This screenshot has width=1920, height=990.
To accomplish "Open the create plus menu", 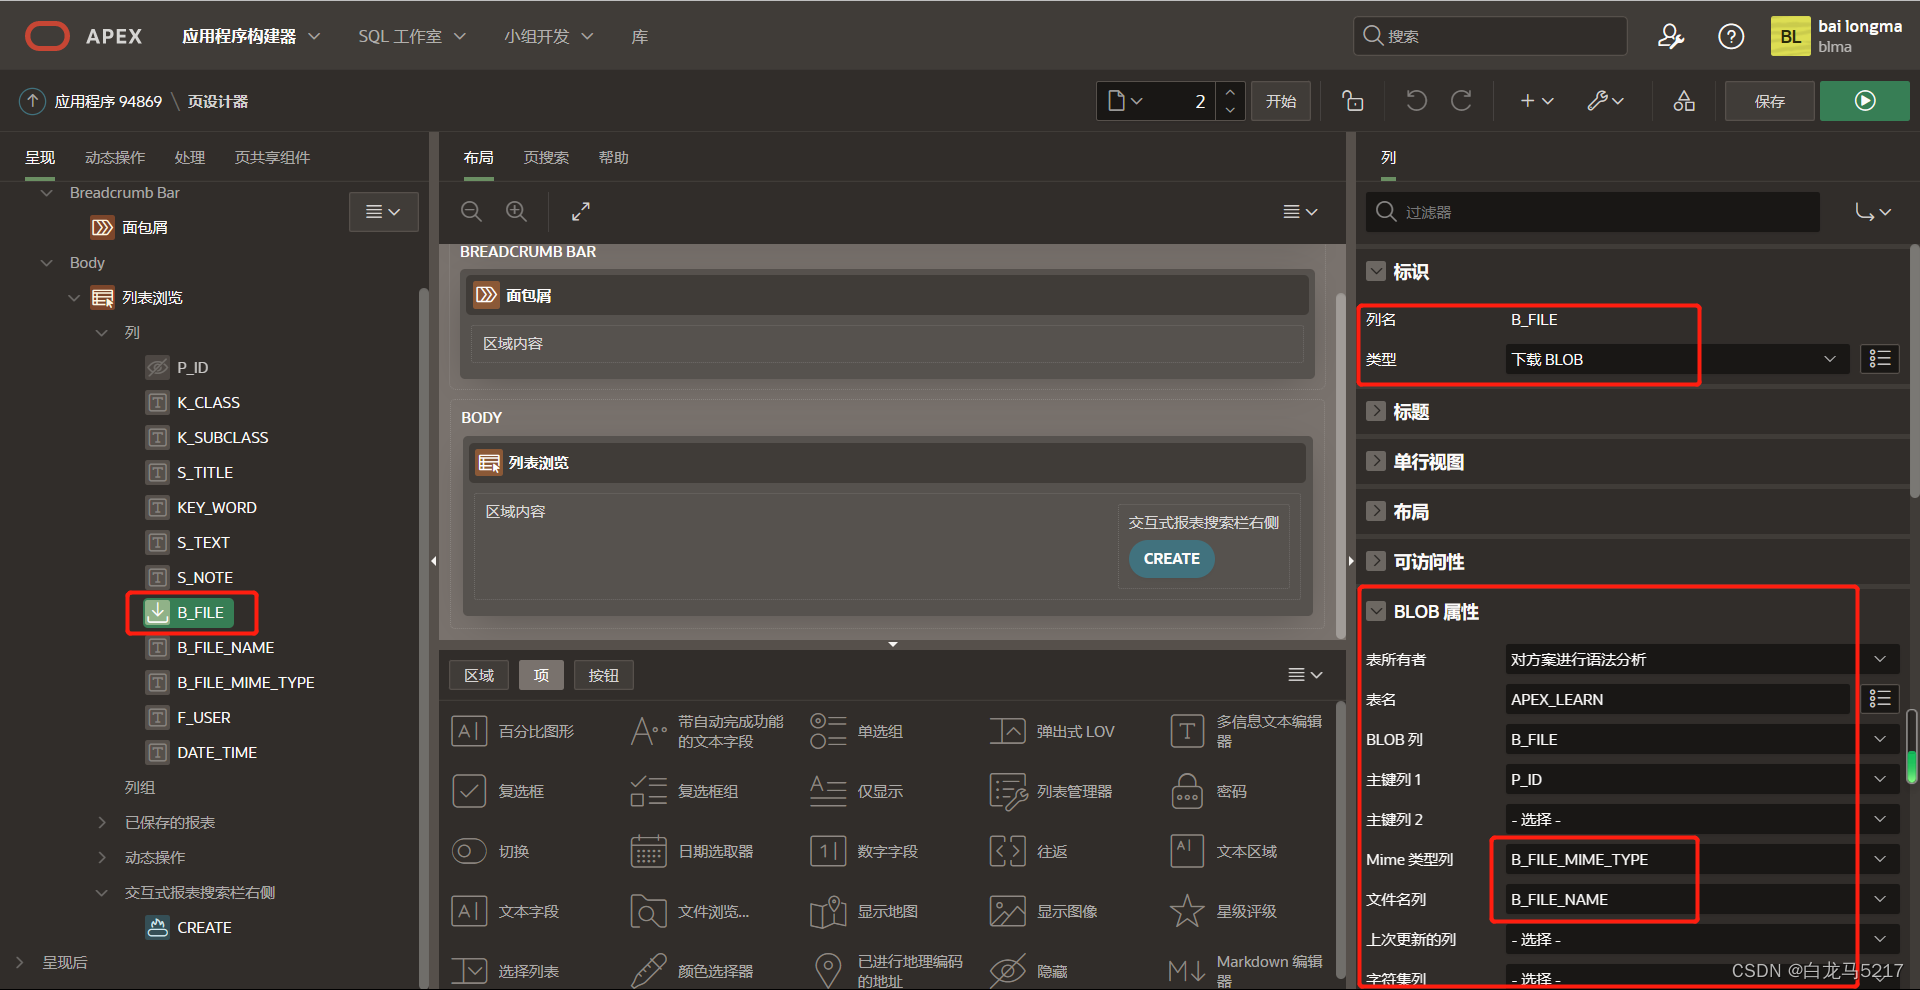I will point(1537,101).
